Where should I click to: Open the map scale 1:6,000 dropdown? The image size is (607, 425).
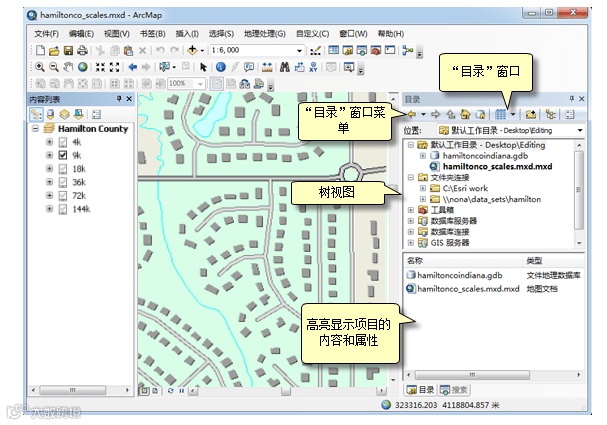(299, 51)
